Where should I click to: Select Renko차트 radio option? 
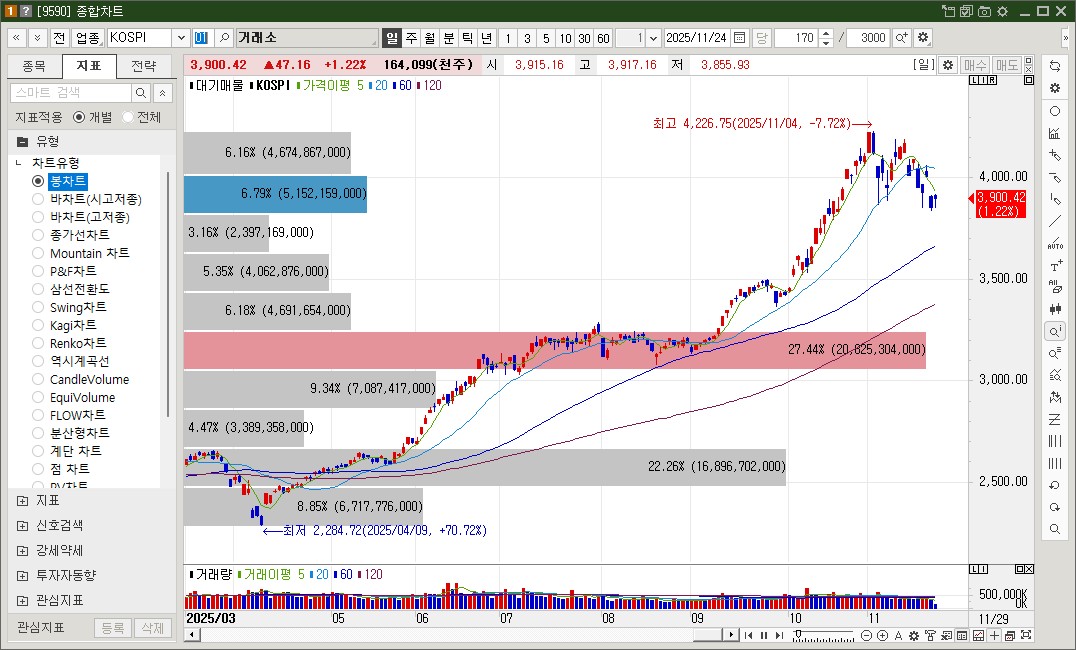pos(38,343)
